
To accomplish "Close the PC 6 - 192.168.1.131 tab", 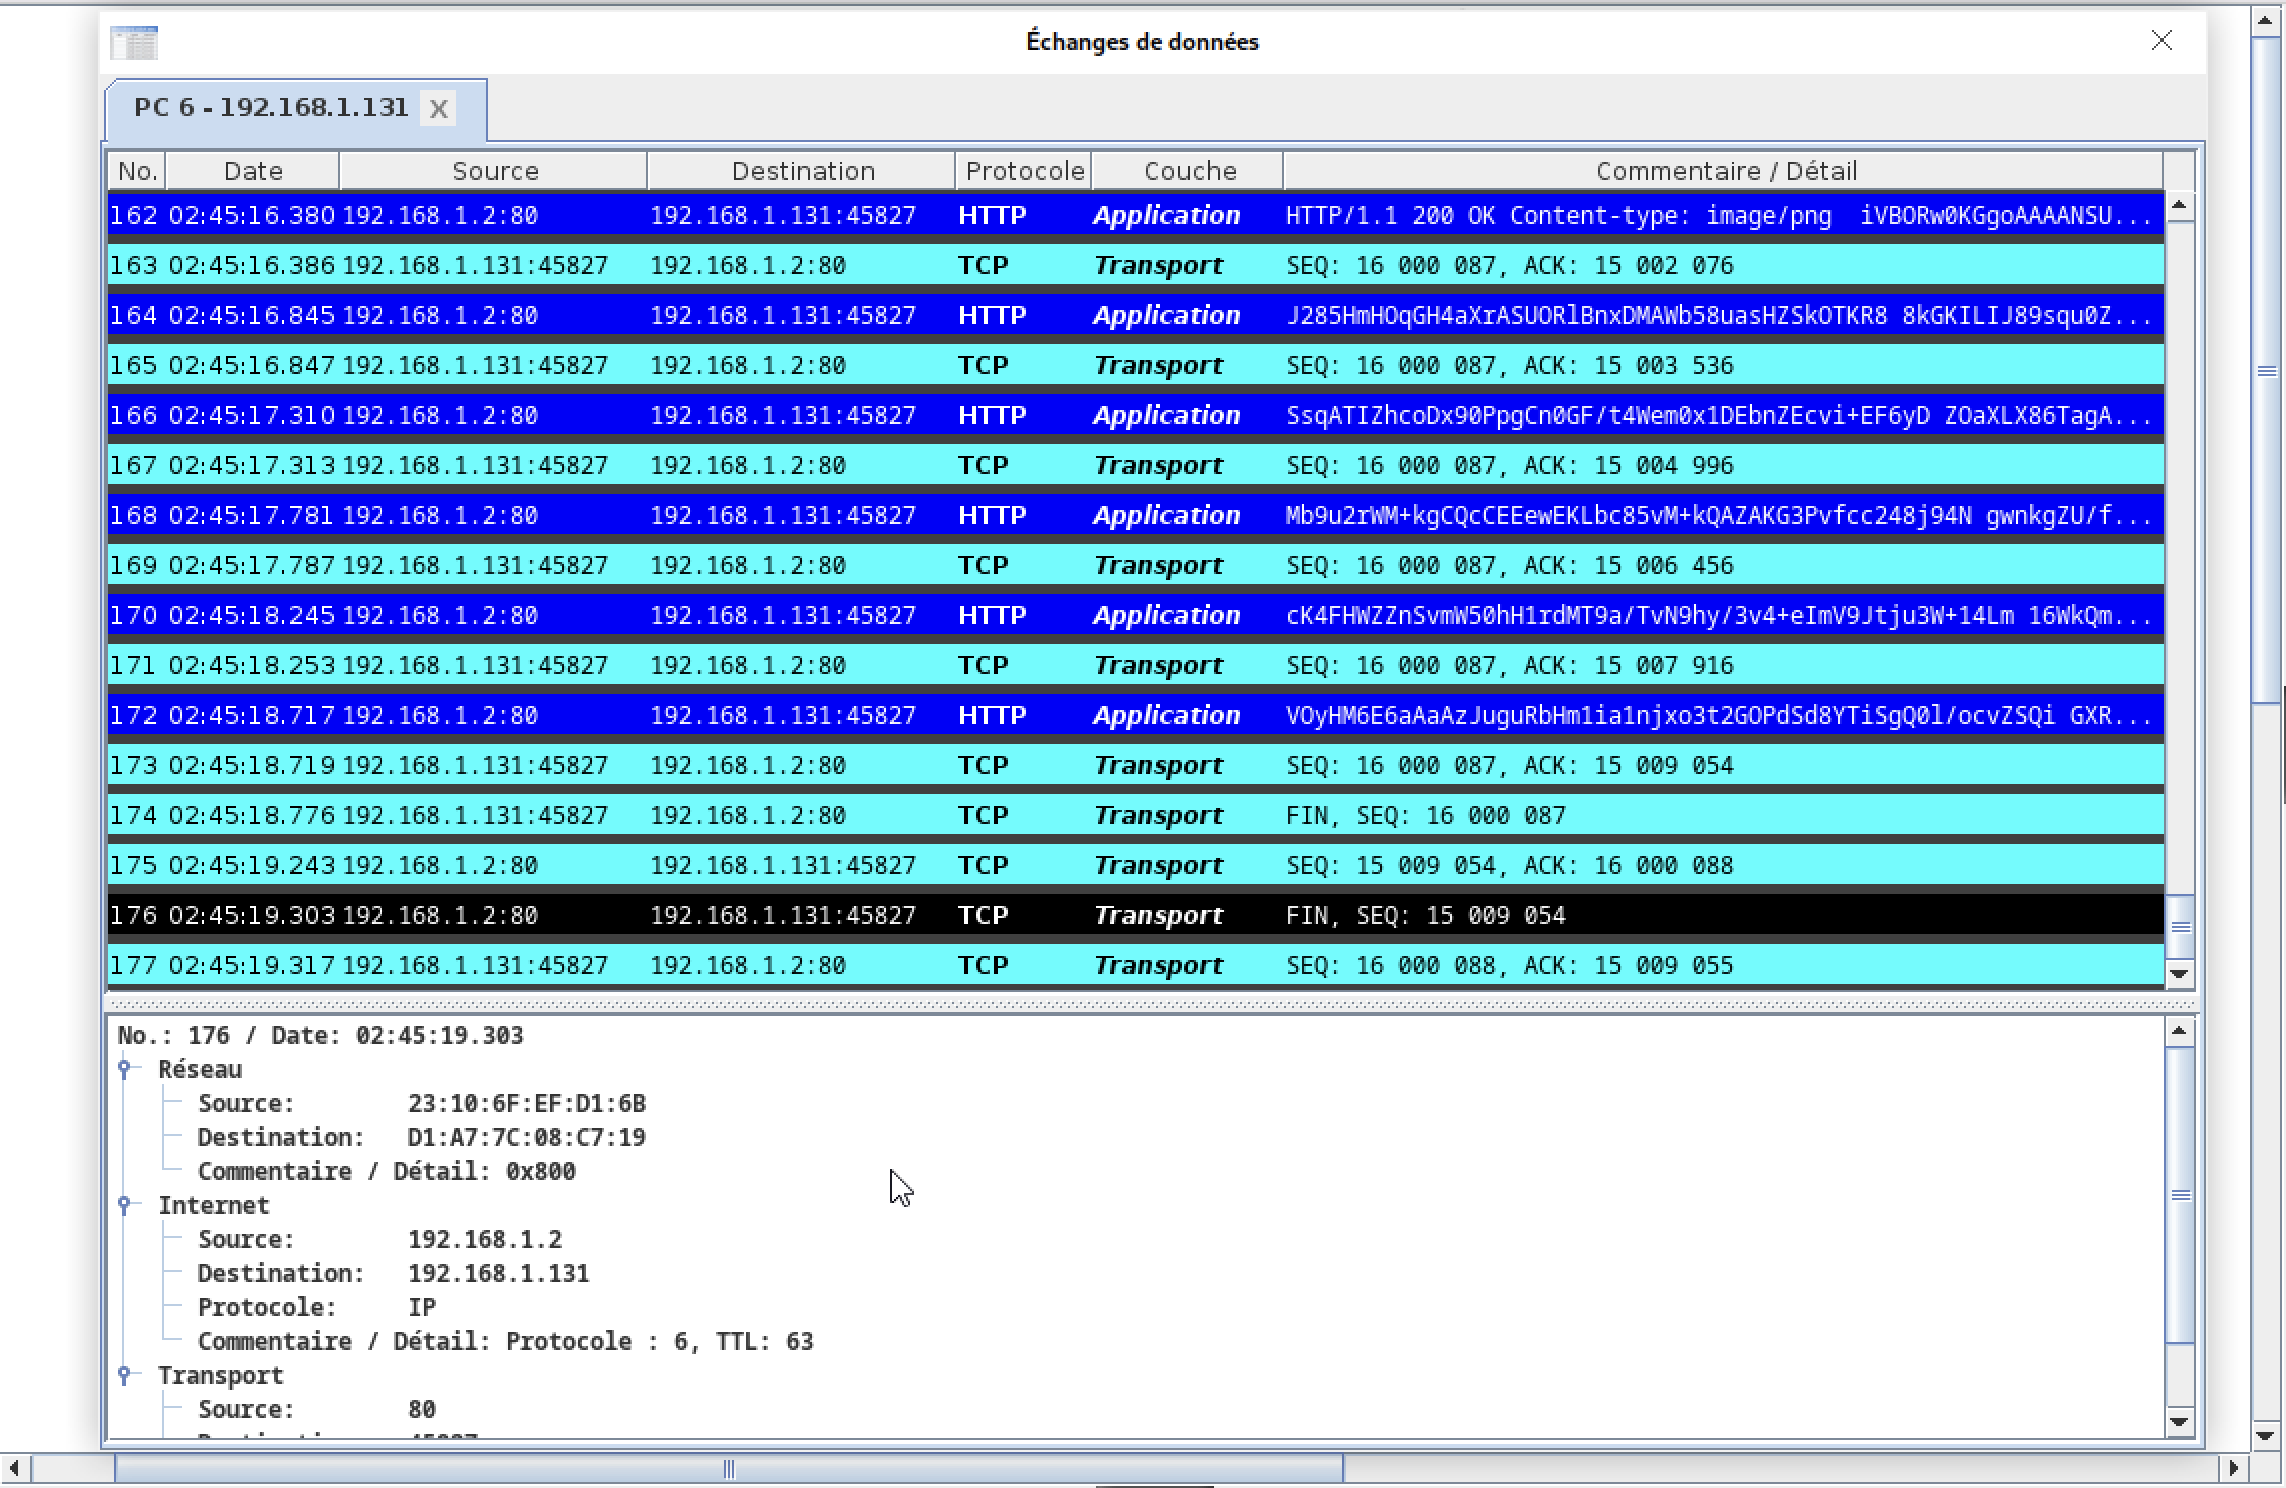I will click(438, 109).
